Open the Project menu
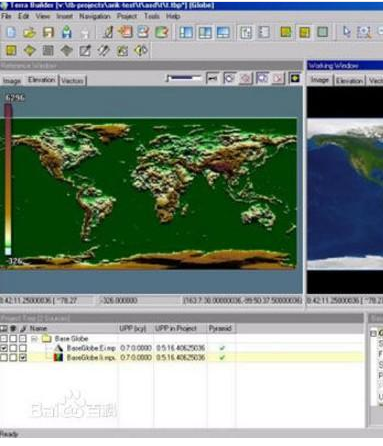The width and height of the screenshot is (383, 446). 127,16
